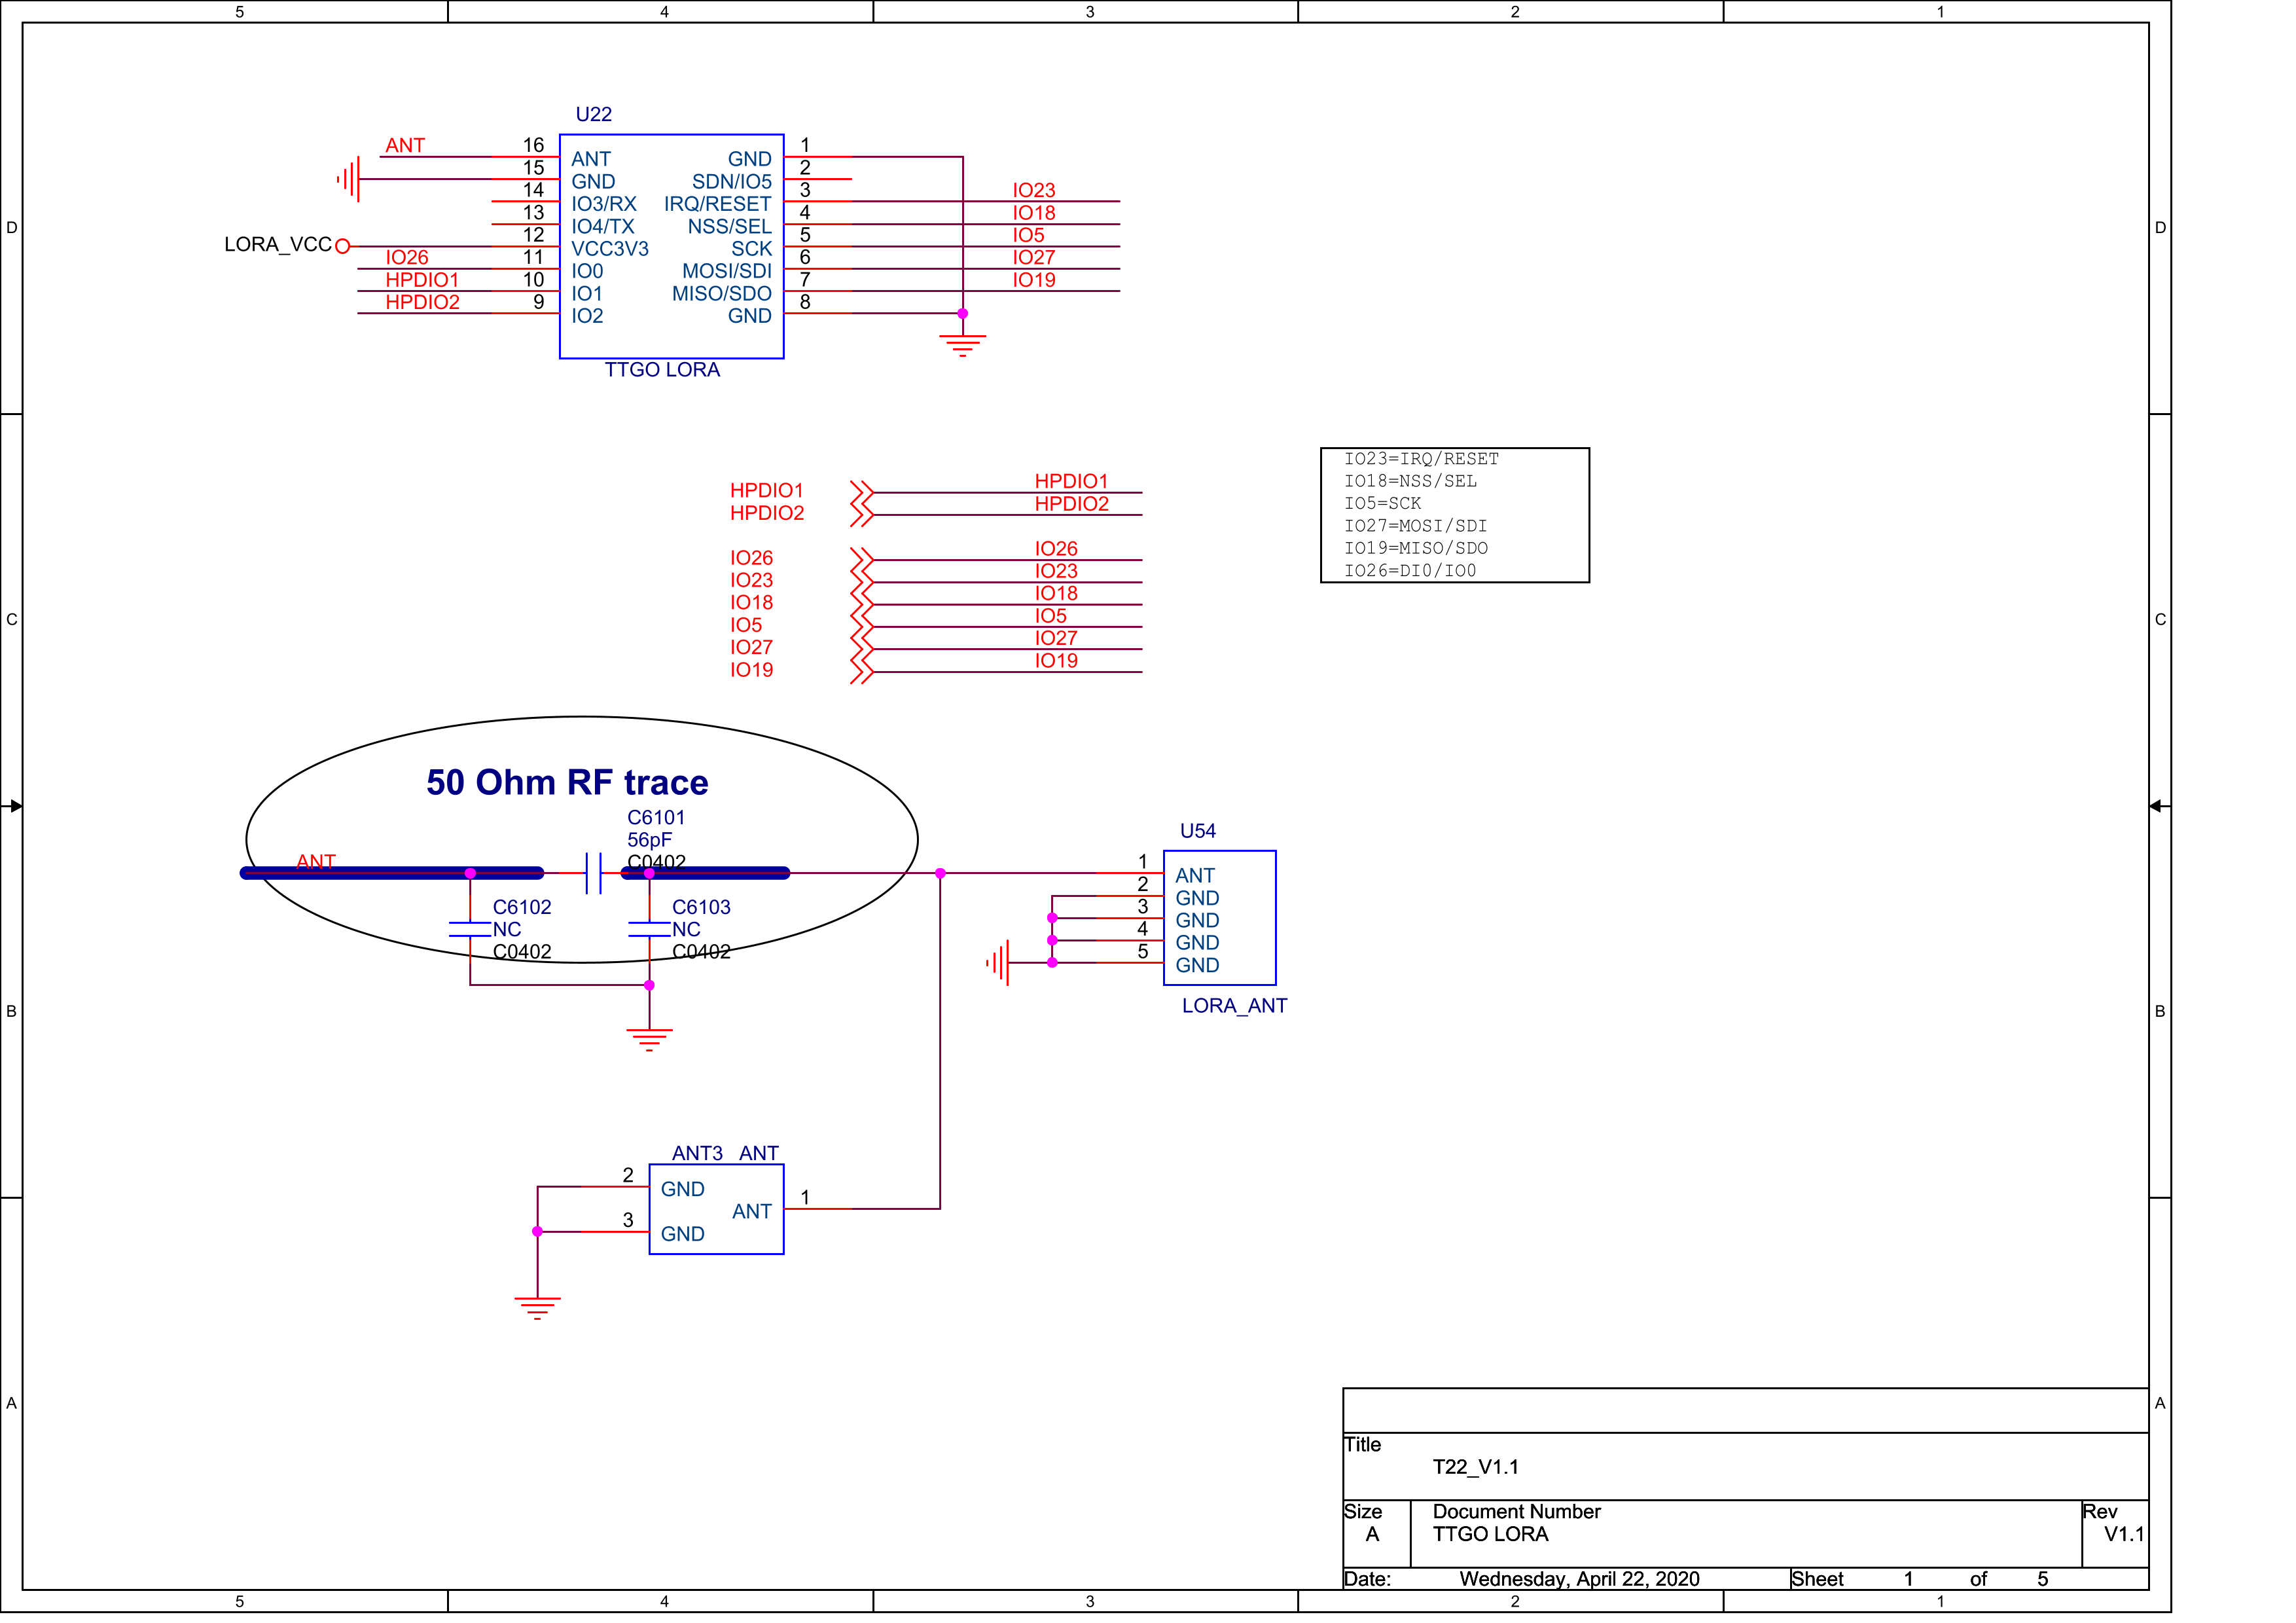Click TTGO LORA document number in title block

pos(1490,1534)
